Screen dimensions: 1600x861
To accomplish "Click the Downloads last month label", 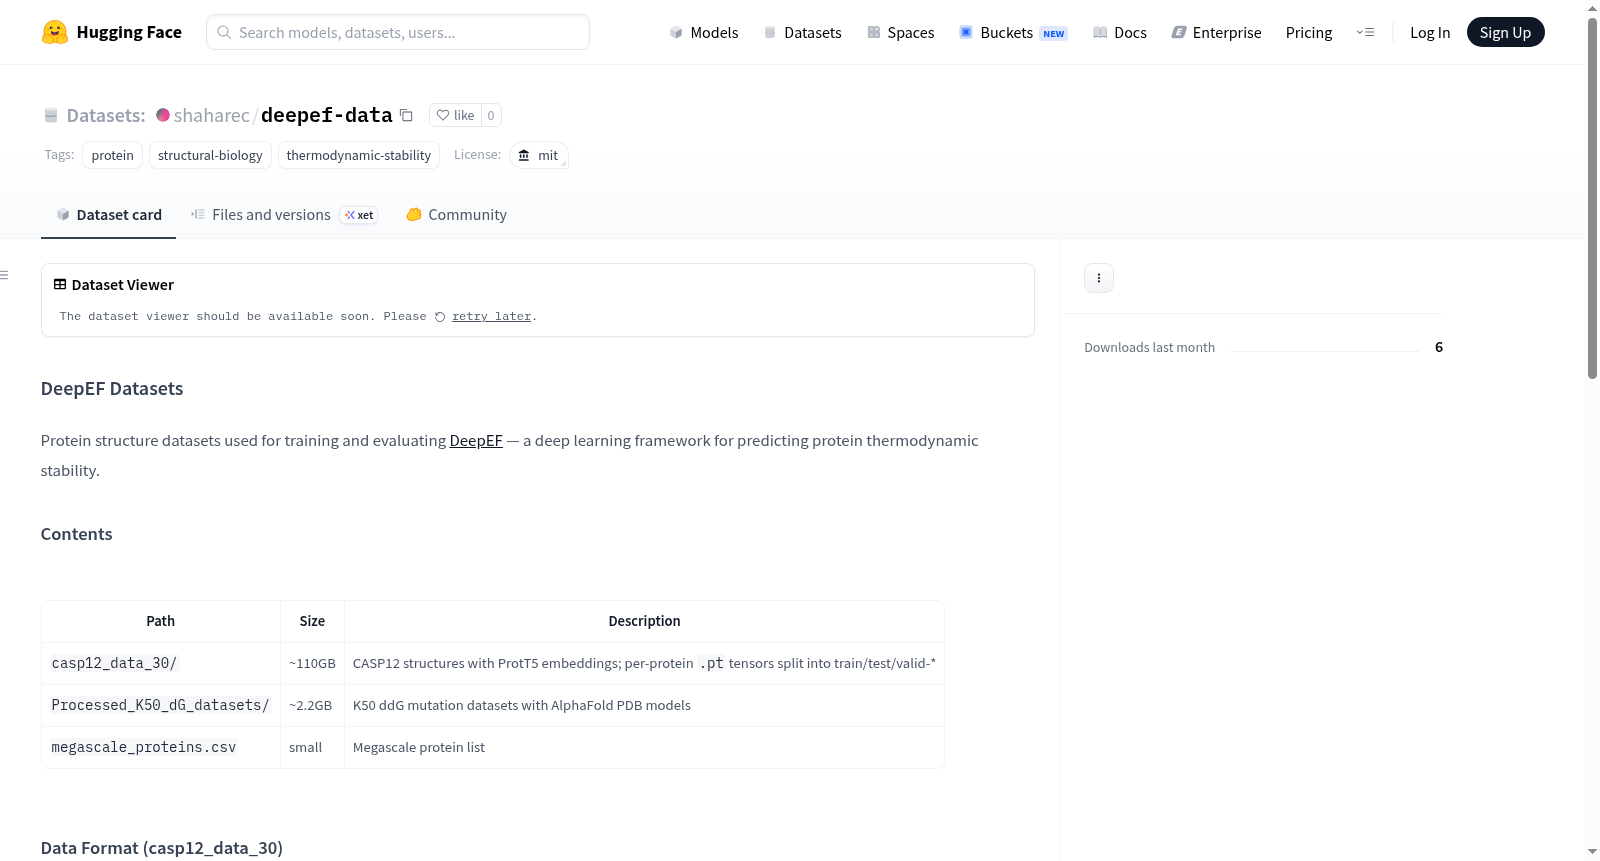I will coord(1149,347).
